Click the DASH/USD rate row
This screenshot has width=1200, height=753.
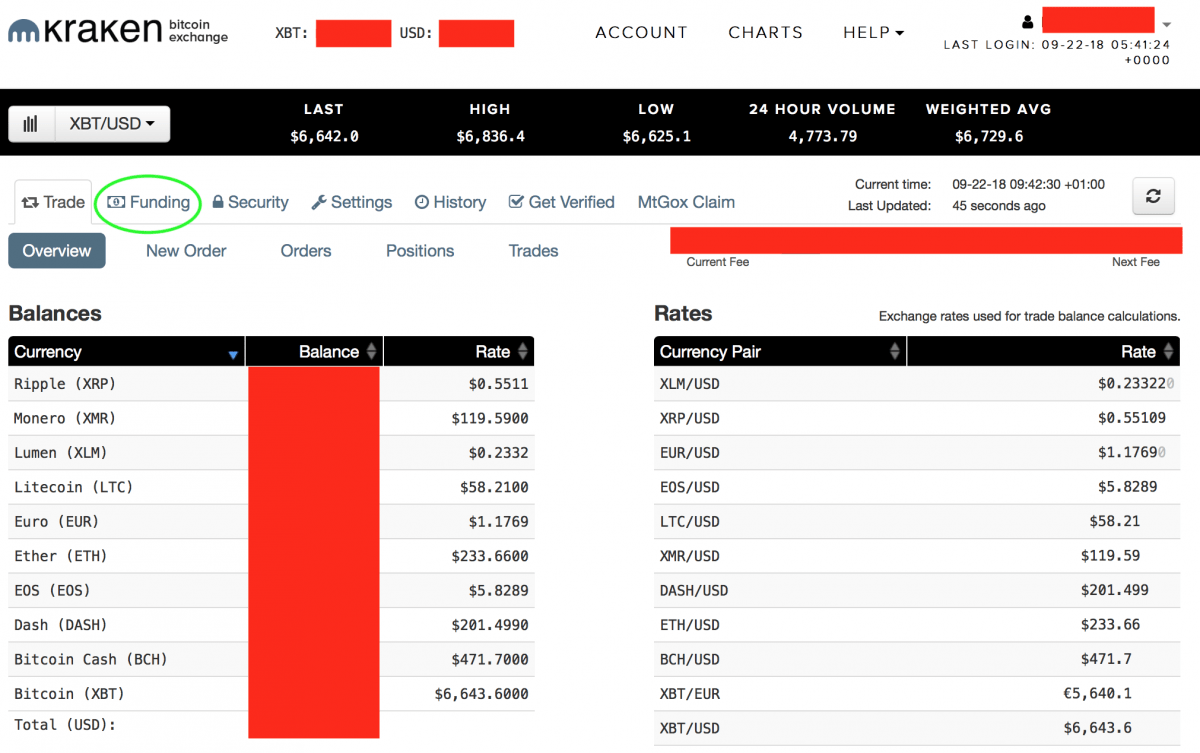[917, 591]
